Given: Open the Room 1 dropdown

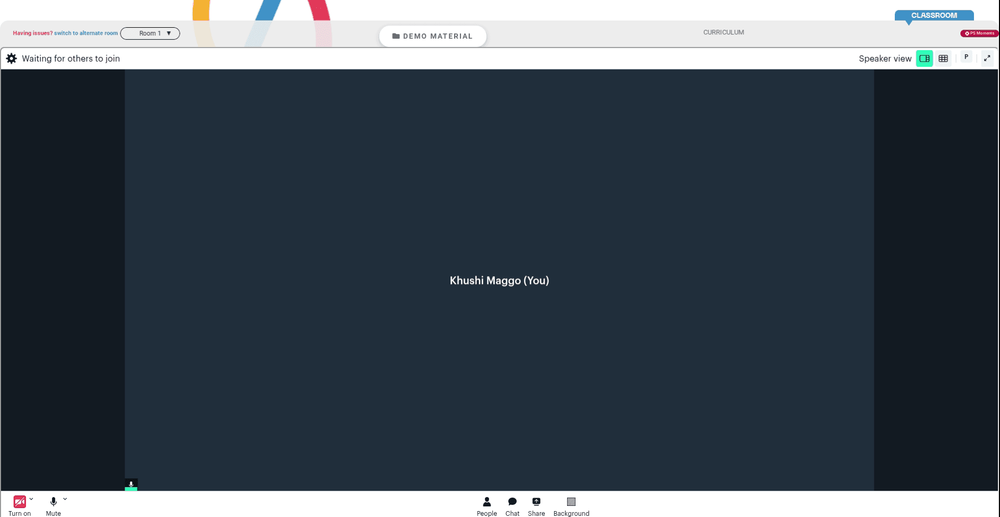Looking at the screenshot, I should pyautogui.click(x=150, y=33).
